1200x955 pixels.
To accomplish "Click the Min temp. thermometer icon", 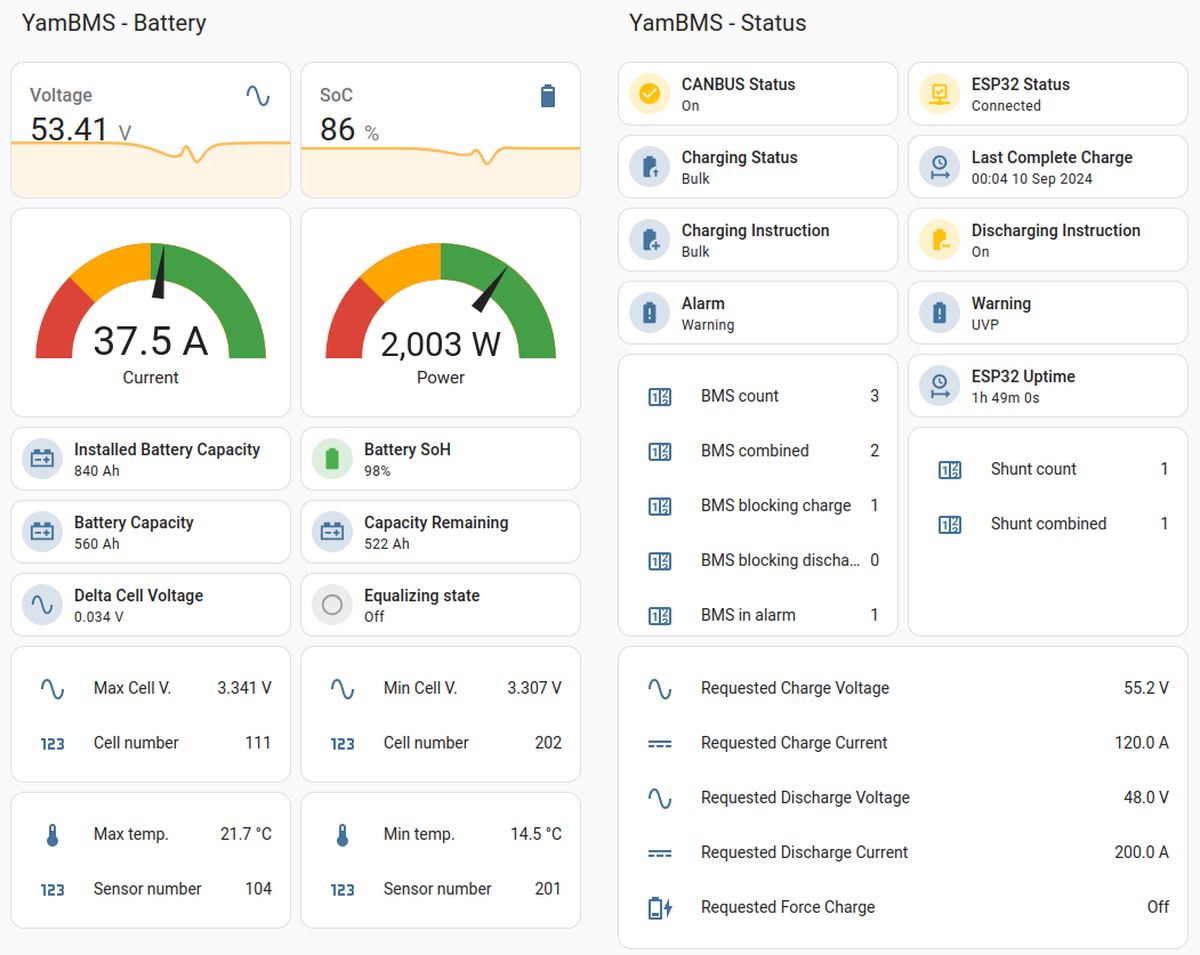I will [342, 835].
